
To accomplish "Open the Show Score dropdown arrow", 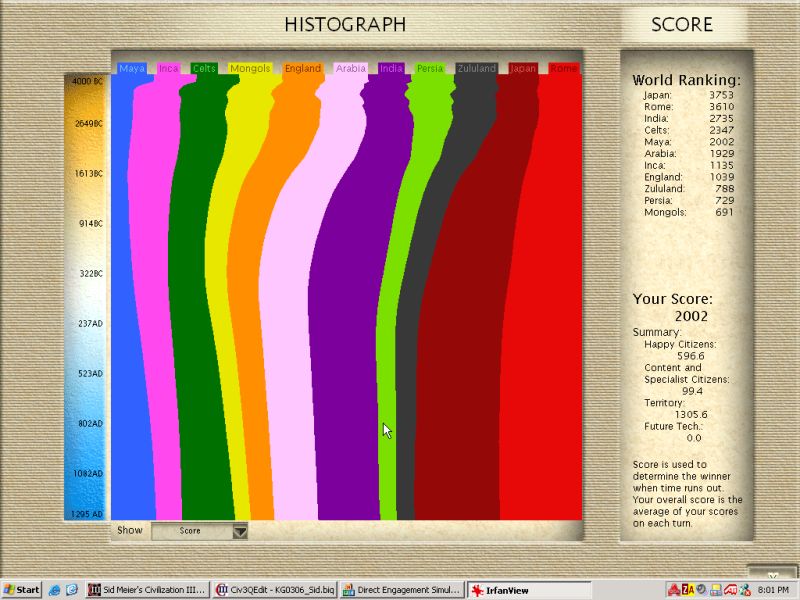I will [240, 531].
